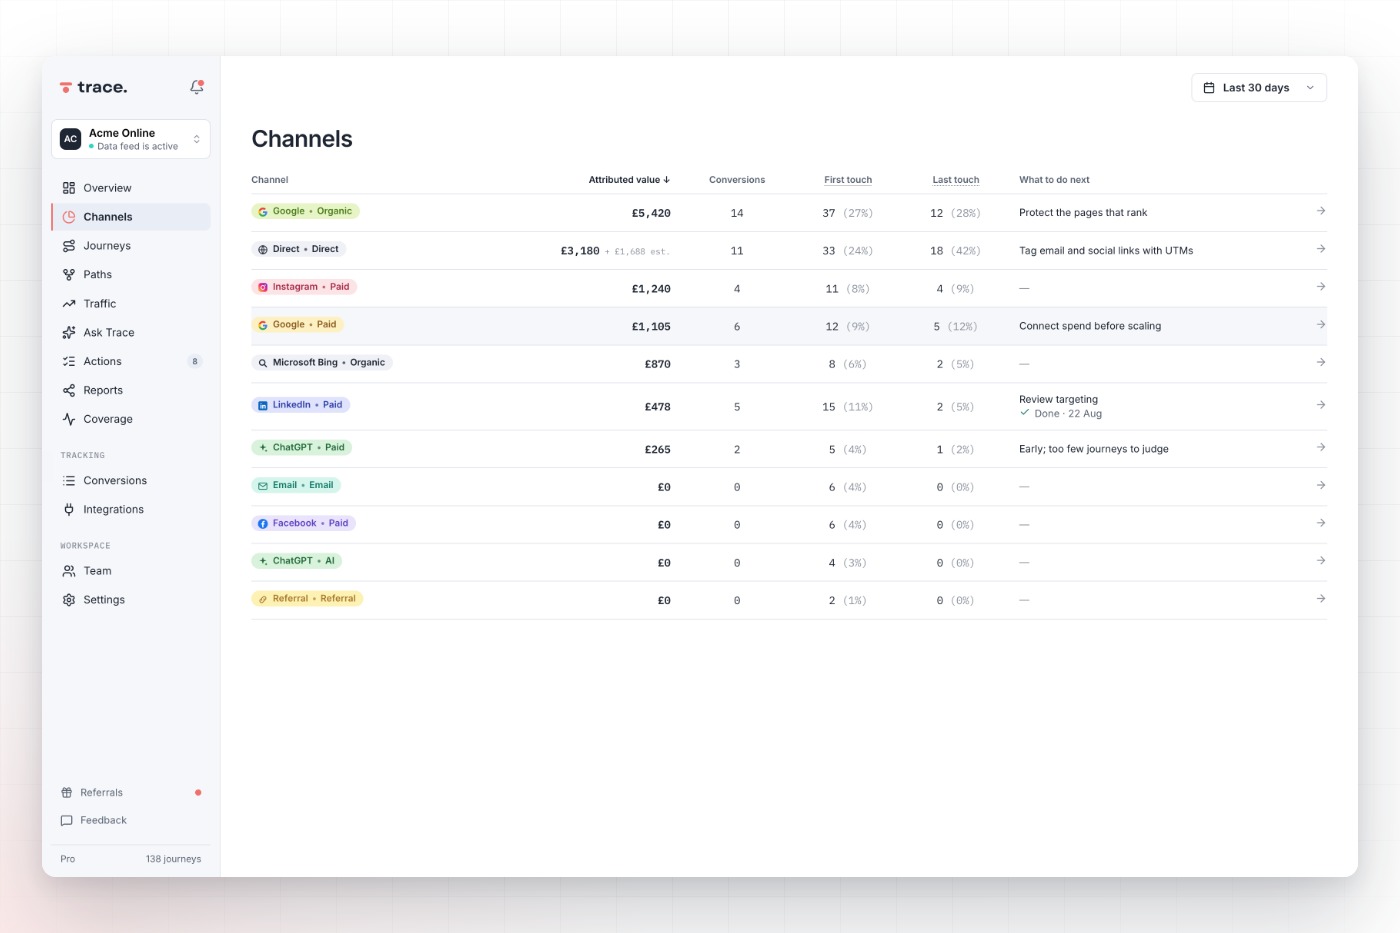1400x933 pixels.
Task: Click the £5,420 attributed value
Action: click(x=651, y=213)
